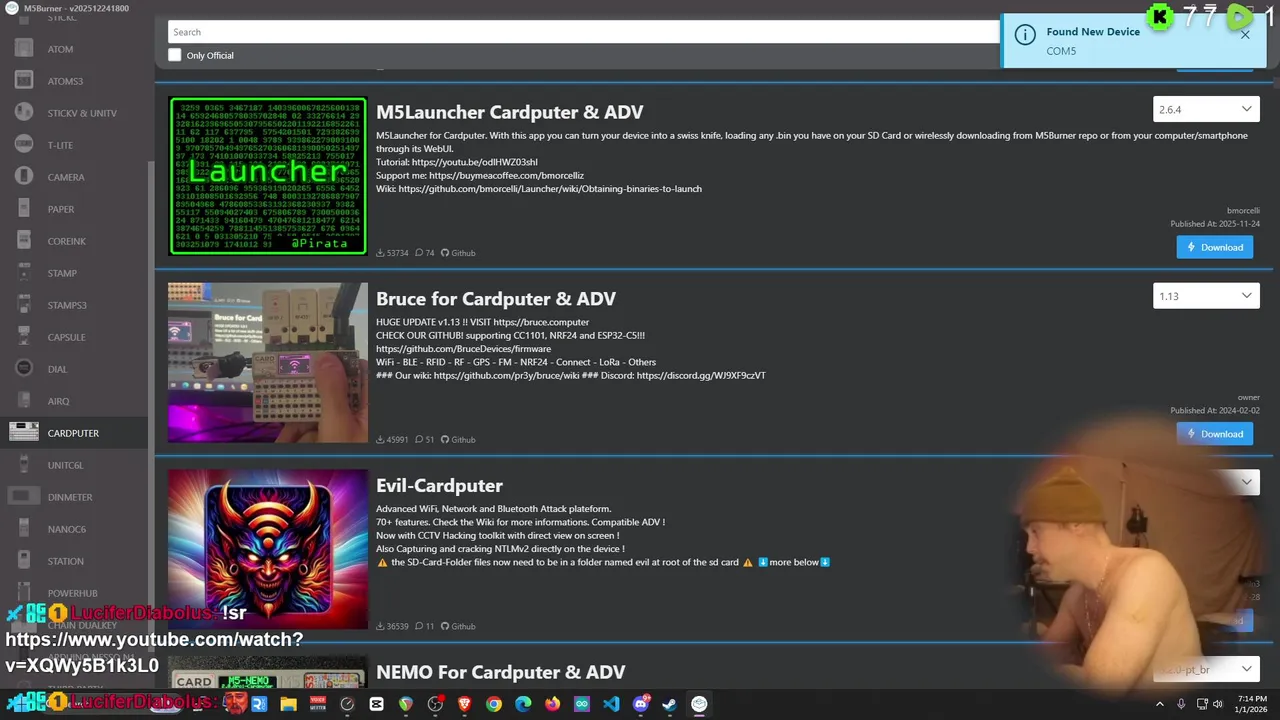Open version dropdown for M5Launcher 2.6.4
The image size is (1280, 720).
tap(1206, 109)
